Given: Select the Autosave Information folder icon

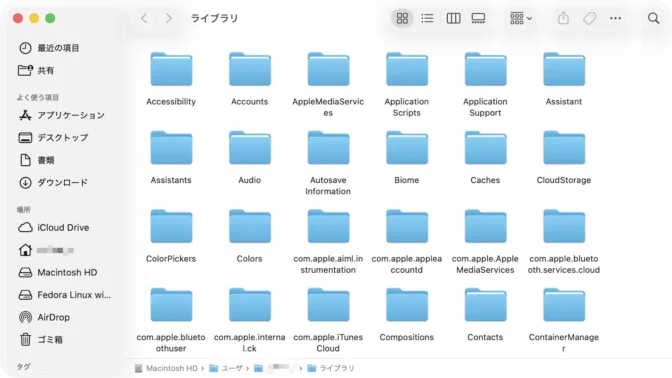Looking at the screenshot, I should pyautogui.click(x=328, y=148).
